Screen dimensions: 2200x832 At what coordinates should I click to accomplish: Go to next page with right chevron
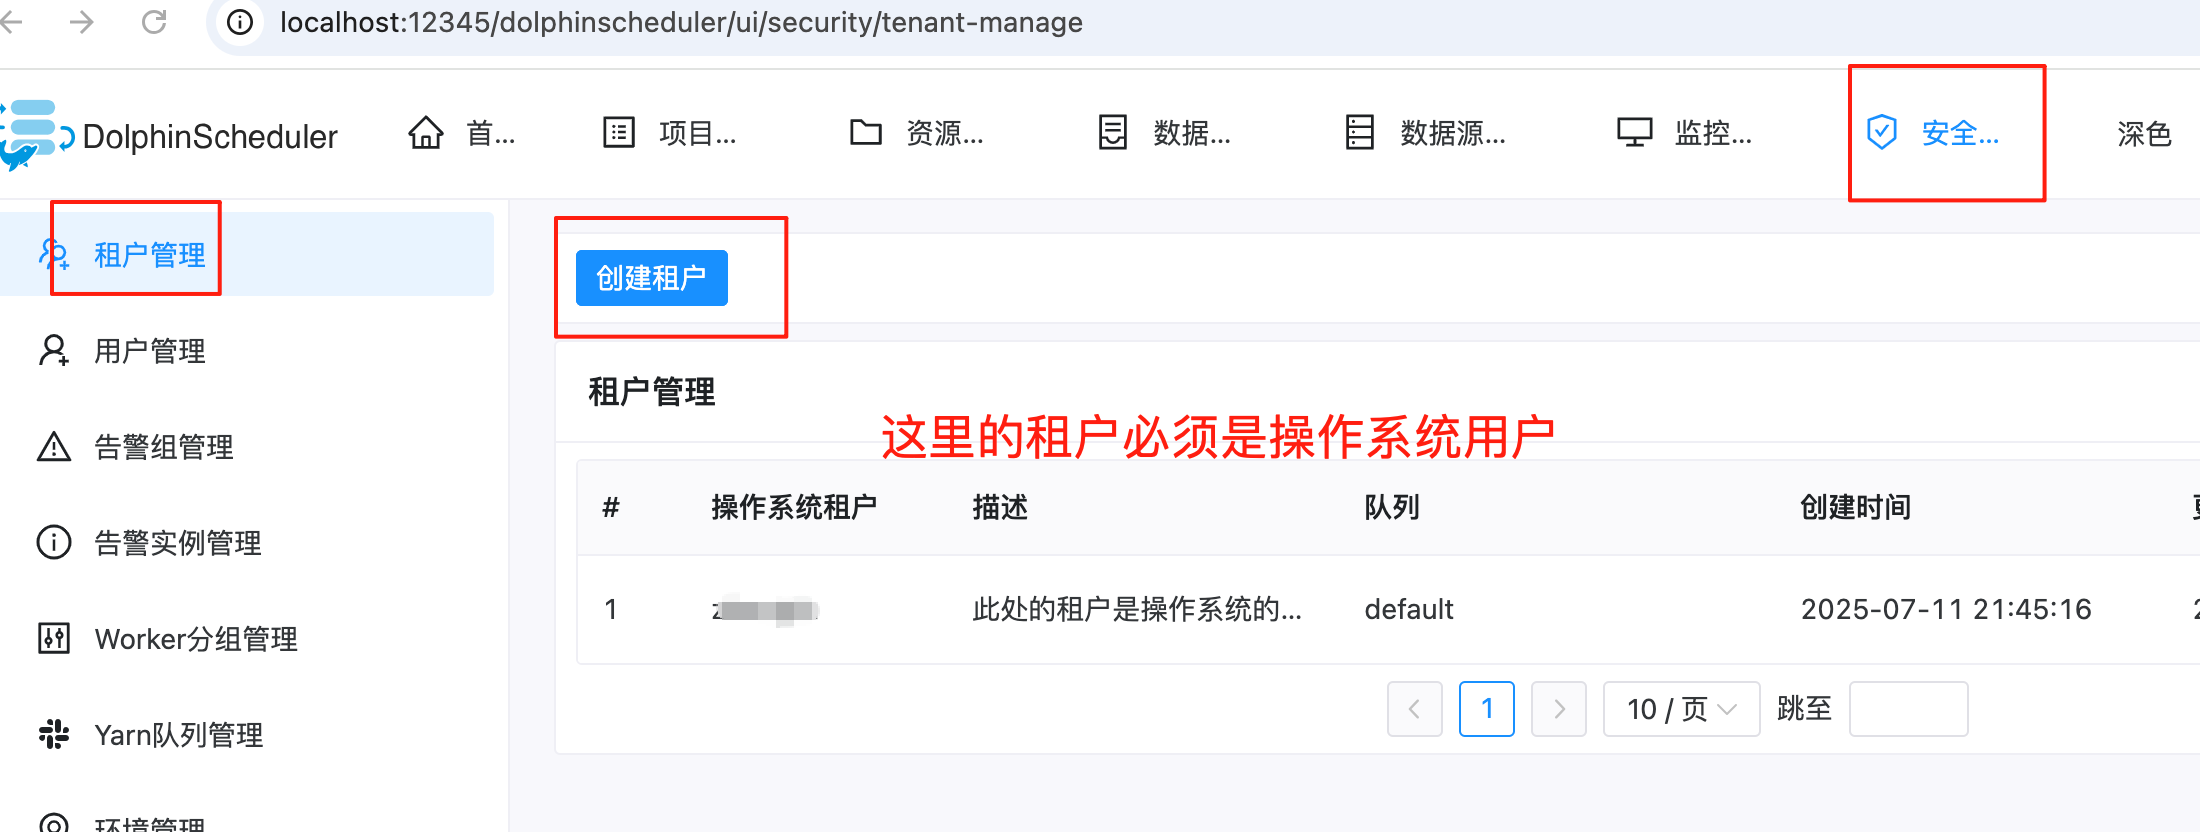[1559, 709]
